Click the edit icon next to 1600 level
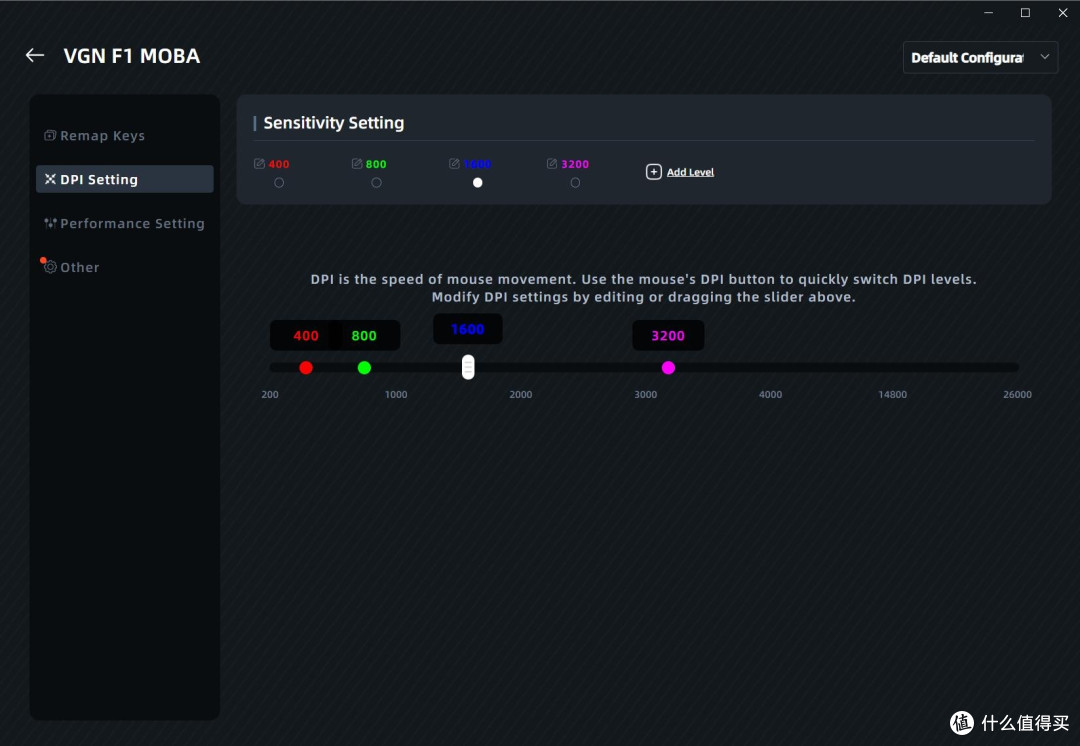This screenshot has height=746, width=1080. coord(454,163)
